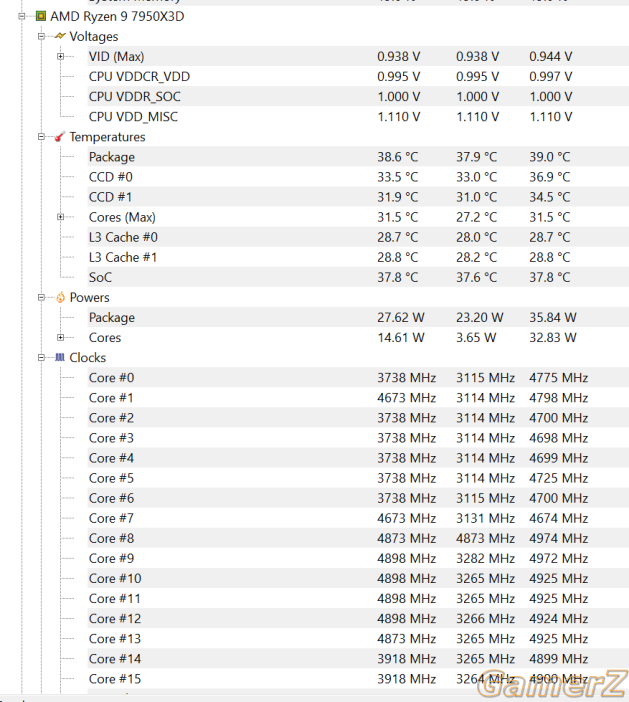Select the Core #3 clock row
The height and width of the screenshot is (702, 629).
pyautogui.click(x=358, y=438)
